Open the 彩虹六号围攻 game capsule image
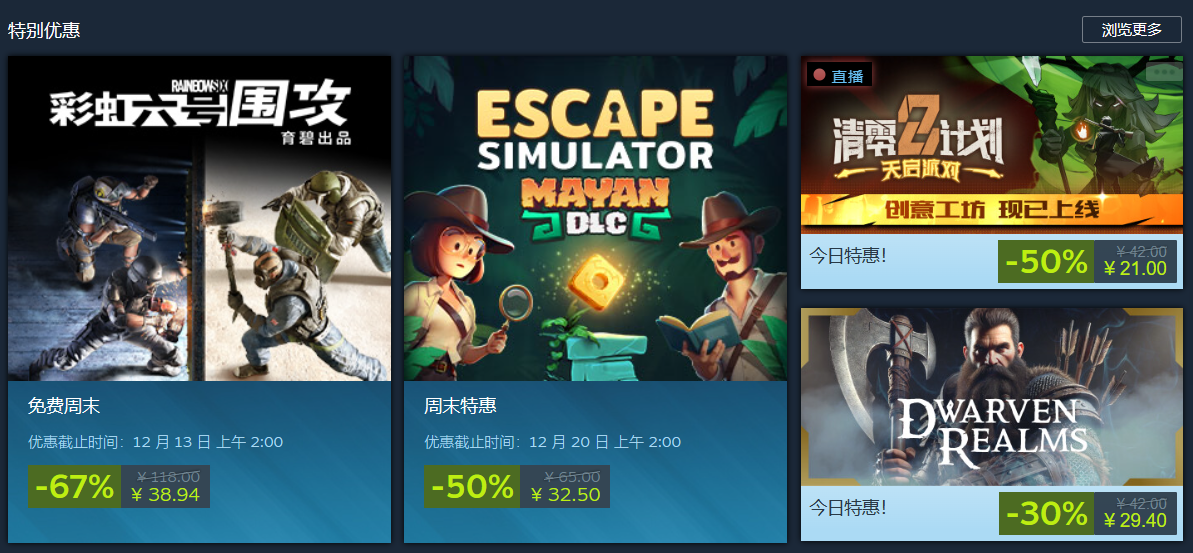This screenshot has width=1193, height=553. click(x=199, y=218)
